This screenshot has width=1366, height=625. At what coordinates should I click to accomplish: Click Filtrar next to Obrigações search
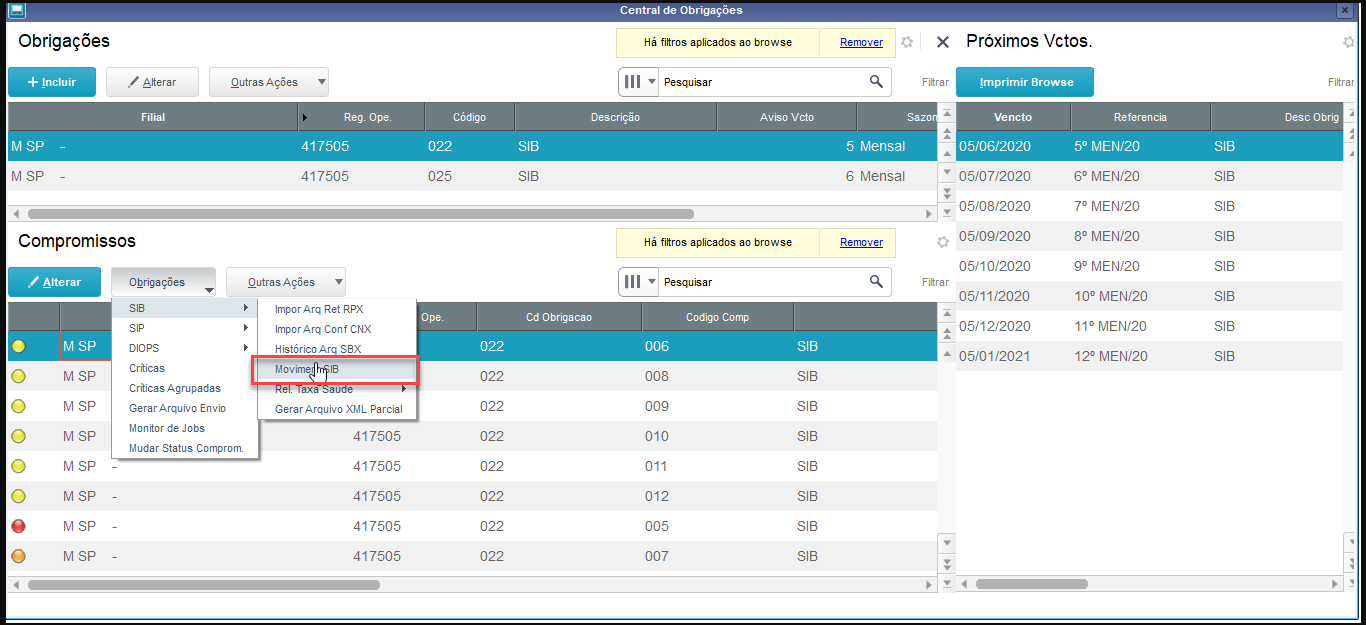click(935, 82)
